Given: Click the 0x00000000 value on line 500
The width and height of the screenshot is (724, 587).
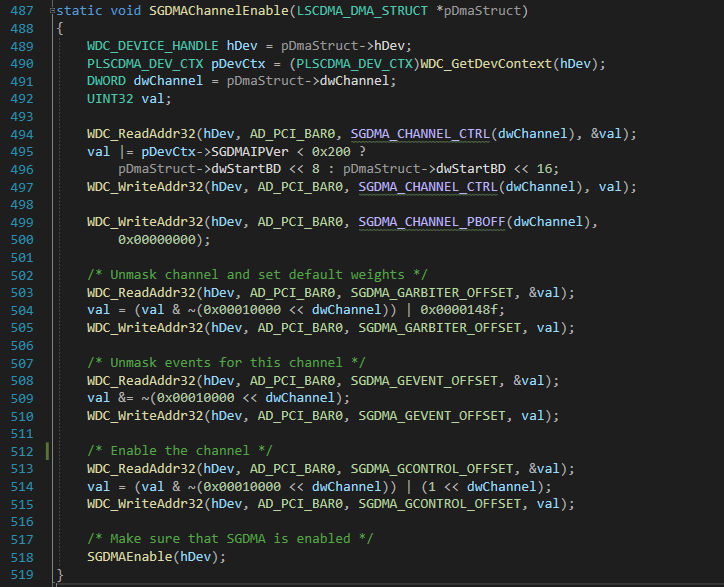Looking at the screenshot, I should coord(157,239).
